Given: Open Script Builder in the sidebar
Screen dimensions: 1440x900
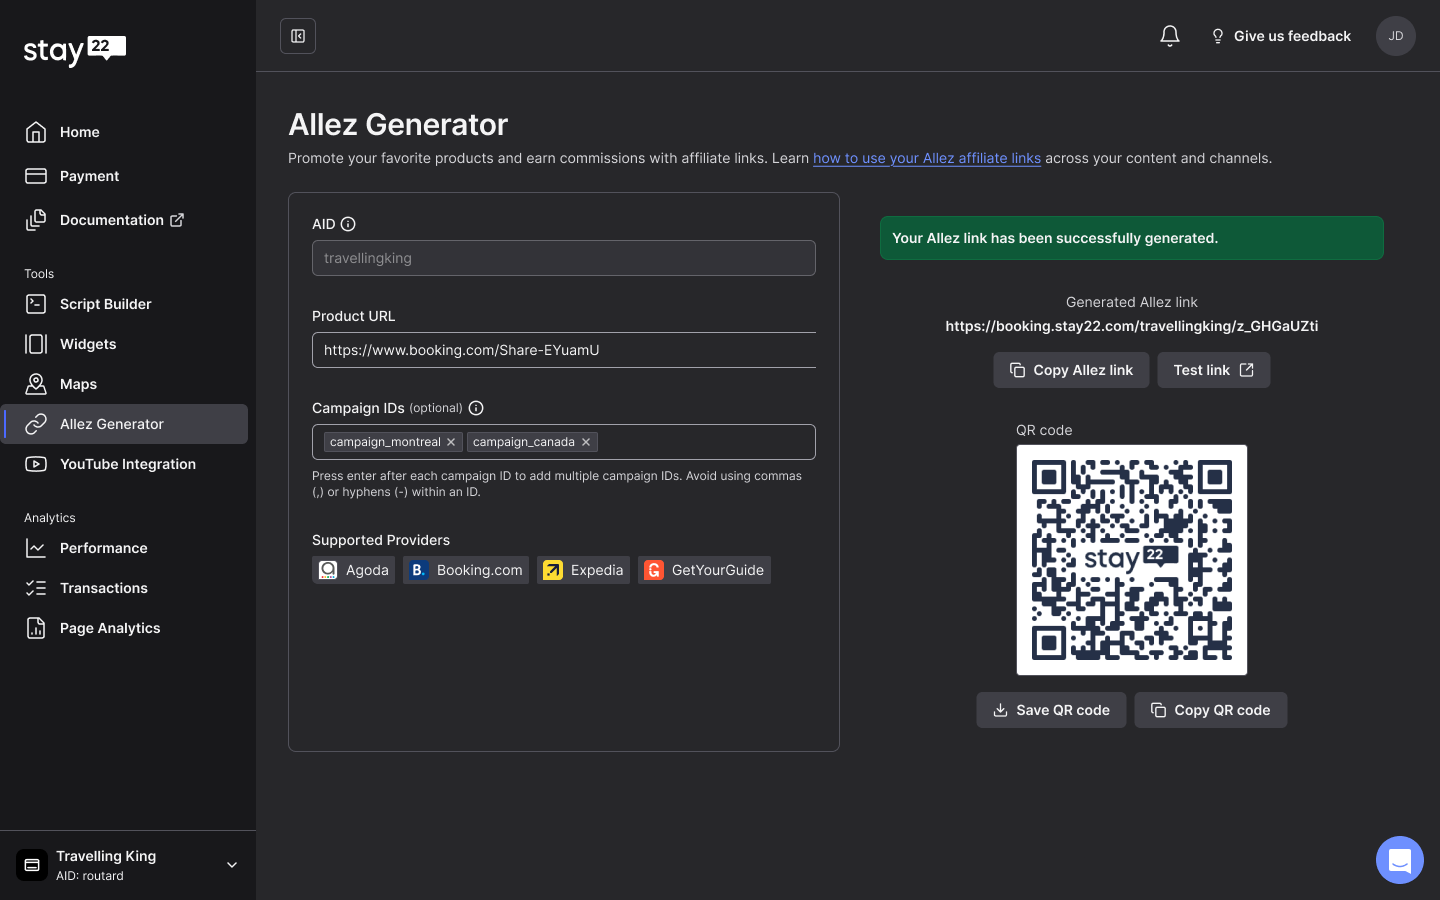Looking at the screenshot, I should pos(105,304).
